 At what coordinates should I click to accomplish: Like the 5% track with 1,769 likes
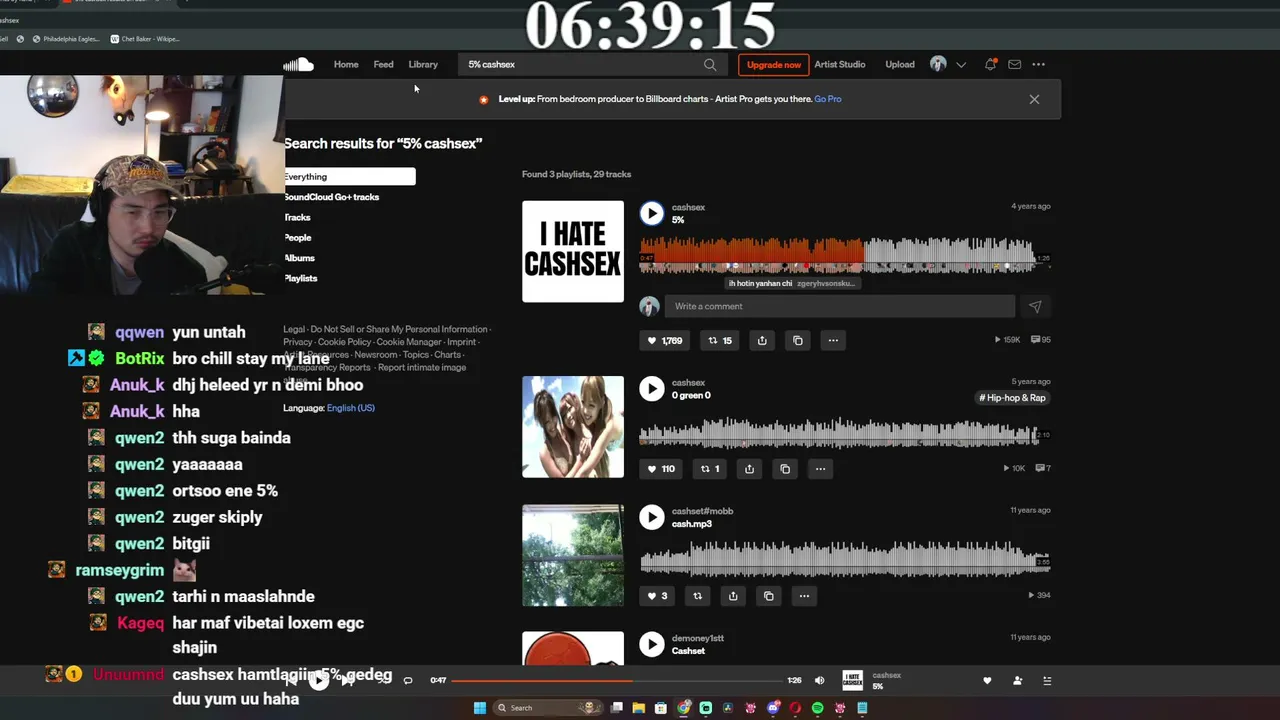[664, 340]
